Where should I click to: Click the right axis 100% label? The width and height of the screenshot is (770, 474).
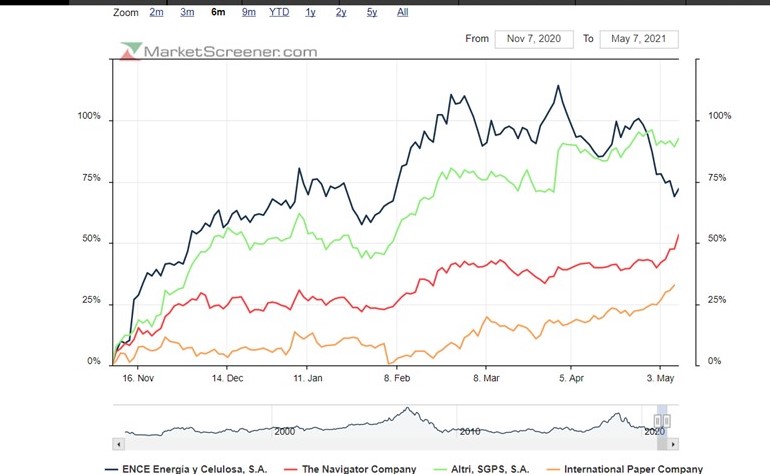click(719, 116)
